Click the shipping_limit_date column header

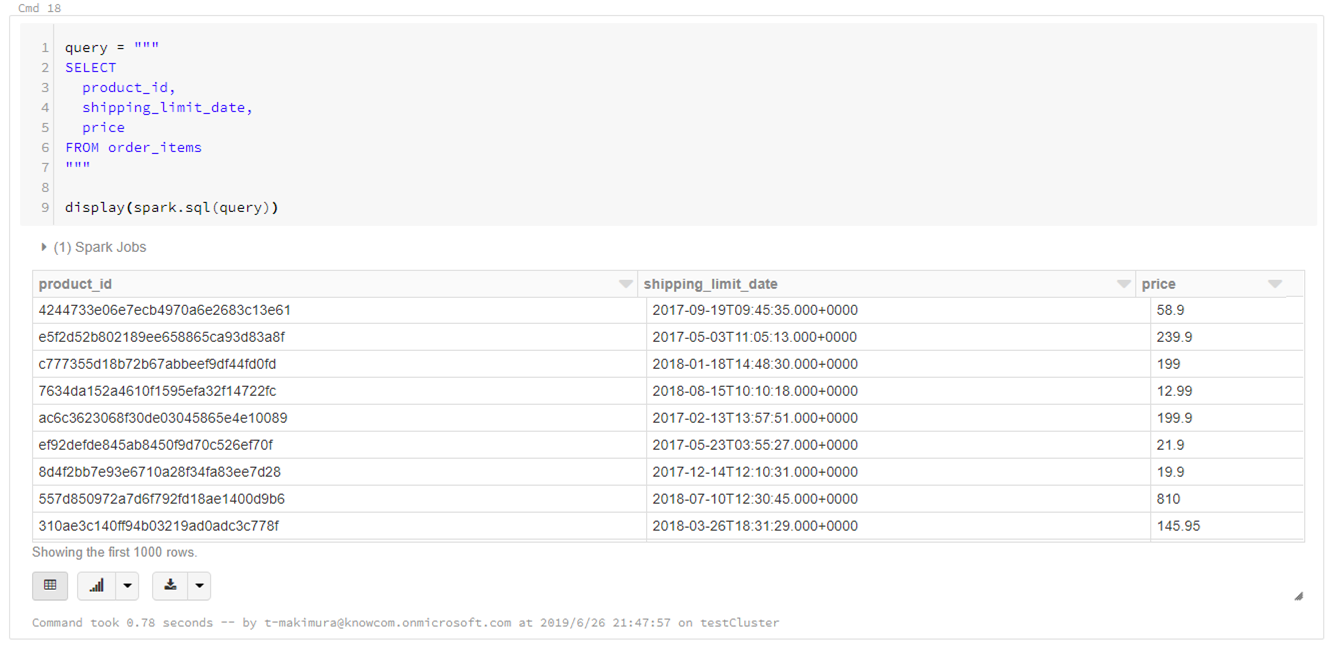710,284
